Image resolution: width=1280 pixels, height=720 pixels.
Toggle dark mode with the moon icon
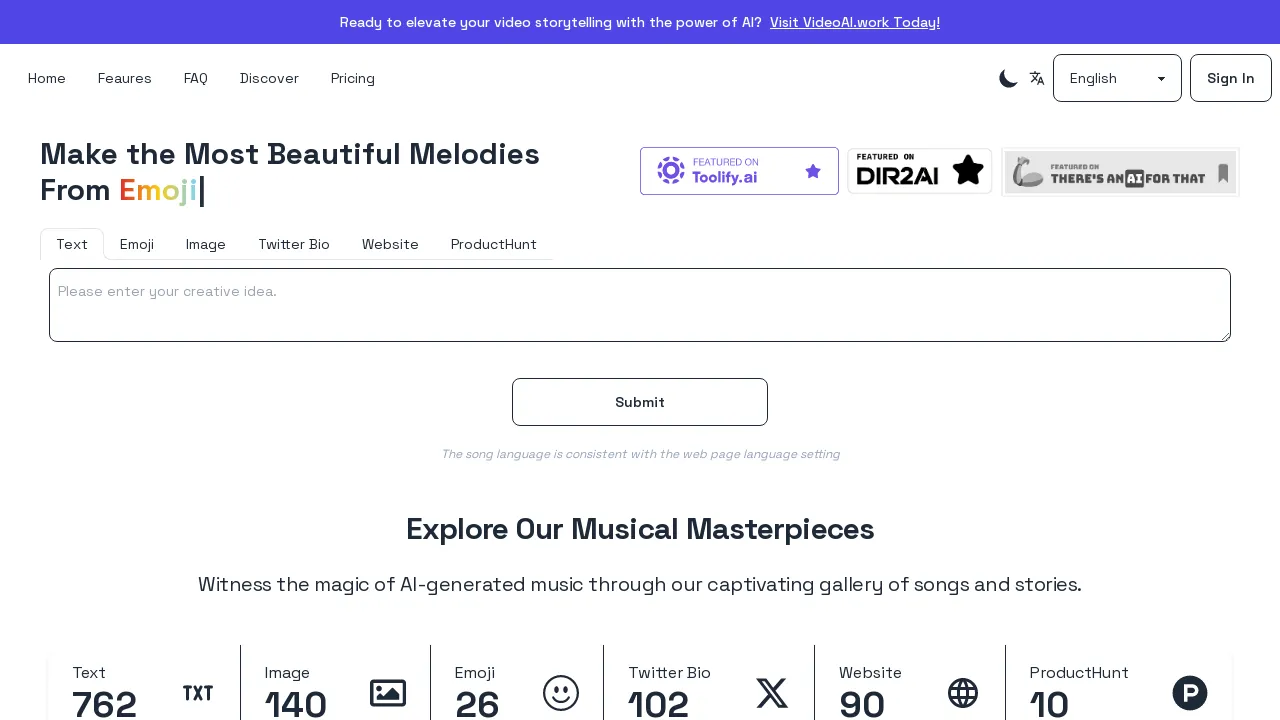[1009, 78]
